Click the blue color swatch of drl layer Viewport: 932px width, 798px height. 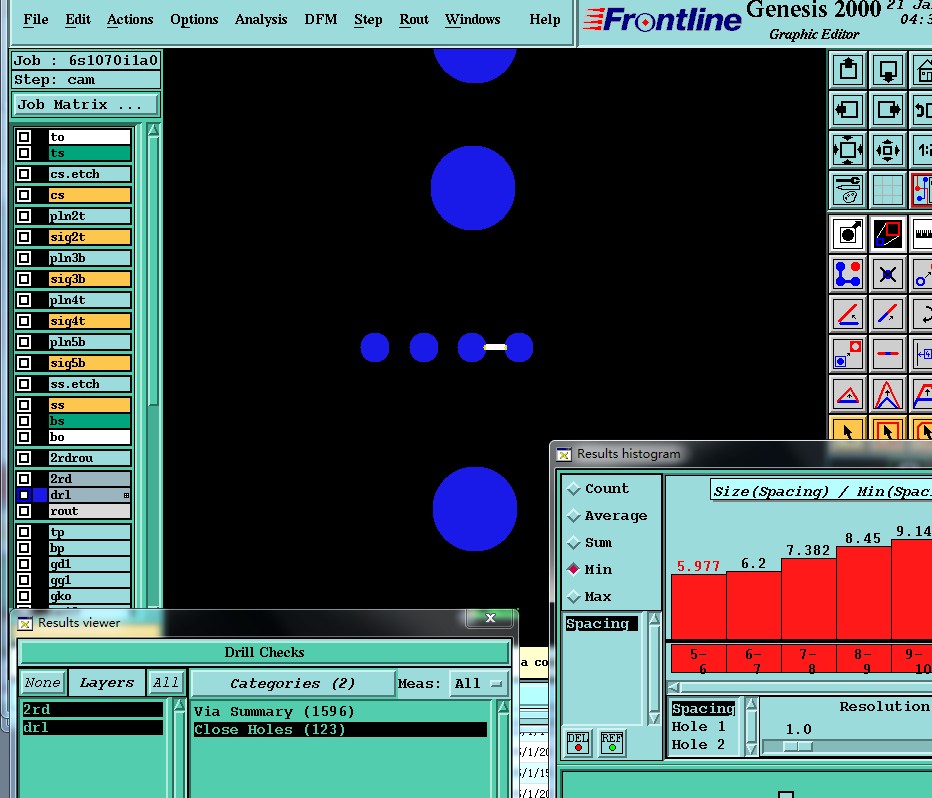click(x=40, y=495)
